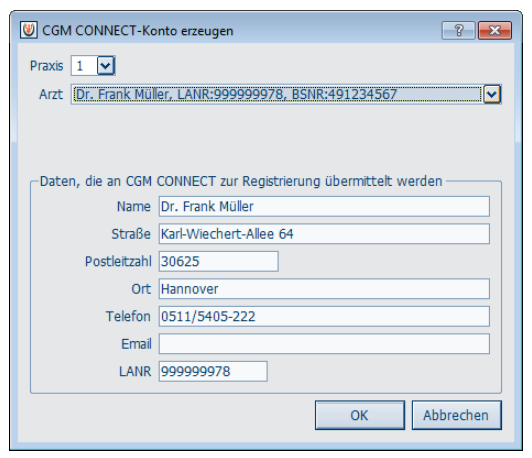Focus the Telefon input field

(324, 316)
